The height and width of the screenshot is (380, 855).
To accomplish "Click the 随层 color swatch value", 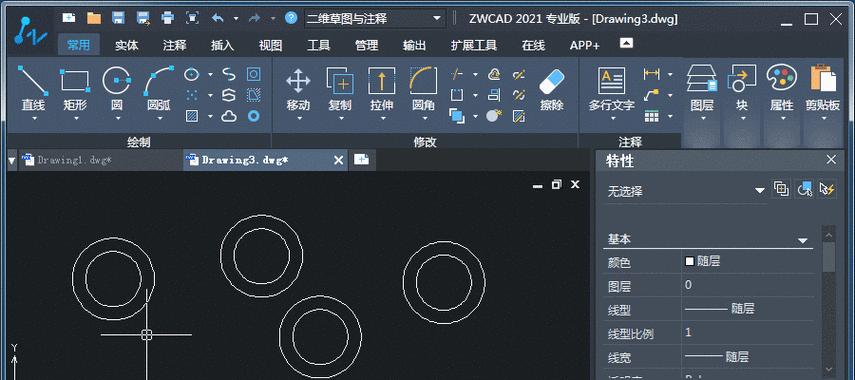I will (703, 261).
